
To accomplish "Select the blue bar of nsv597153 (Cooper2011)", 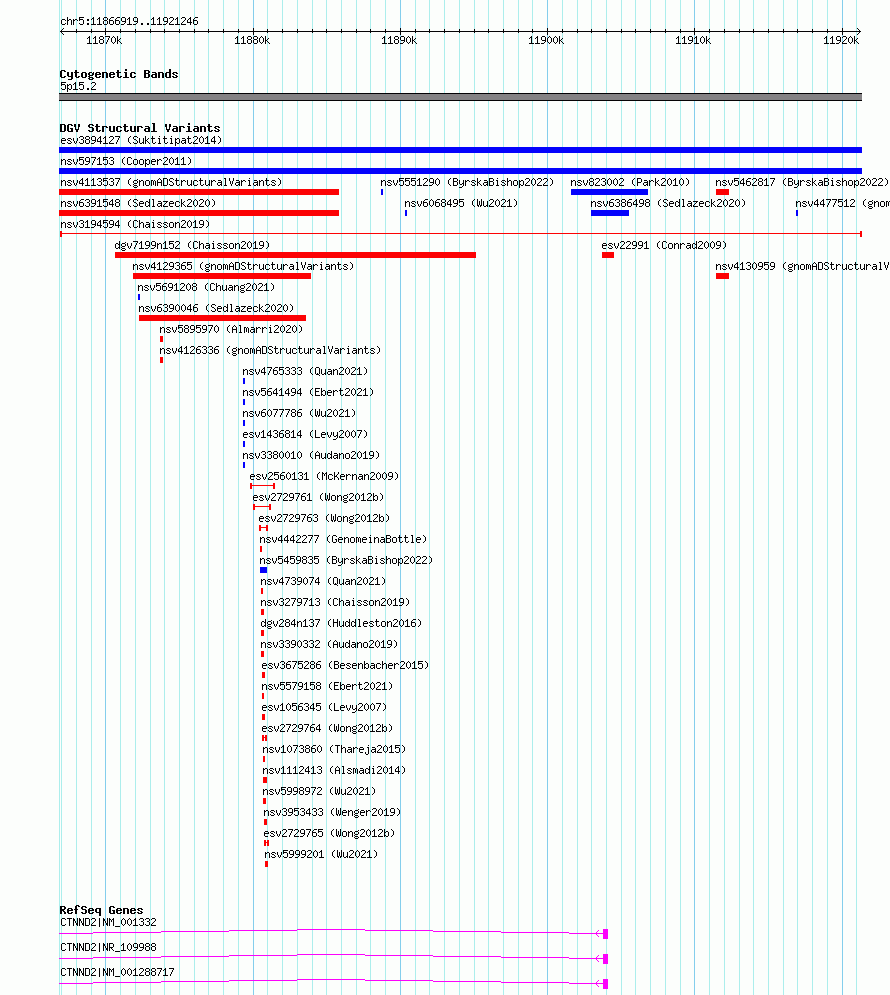I will click(x=461, y=171).
